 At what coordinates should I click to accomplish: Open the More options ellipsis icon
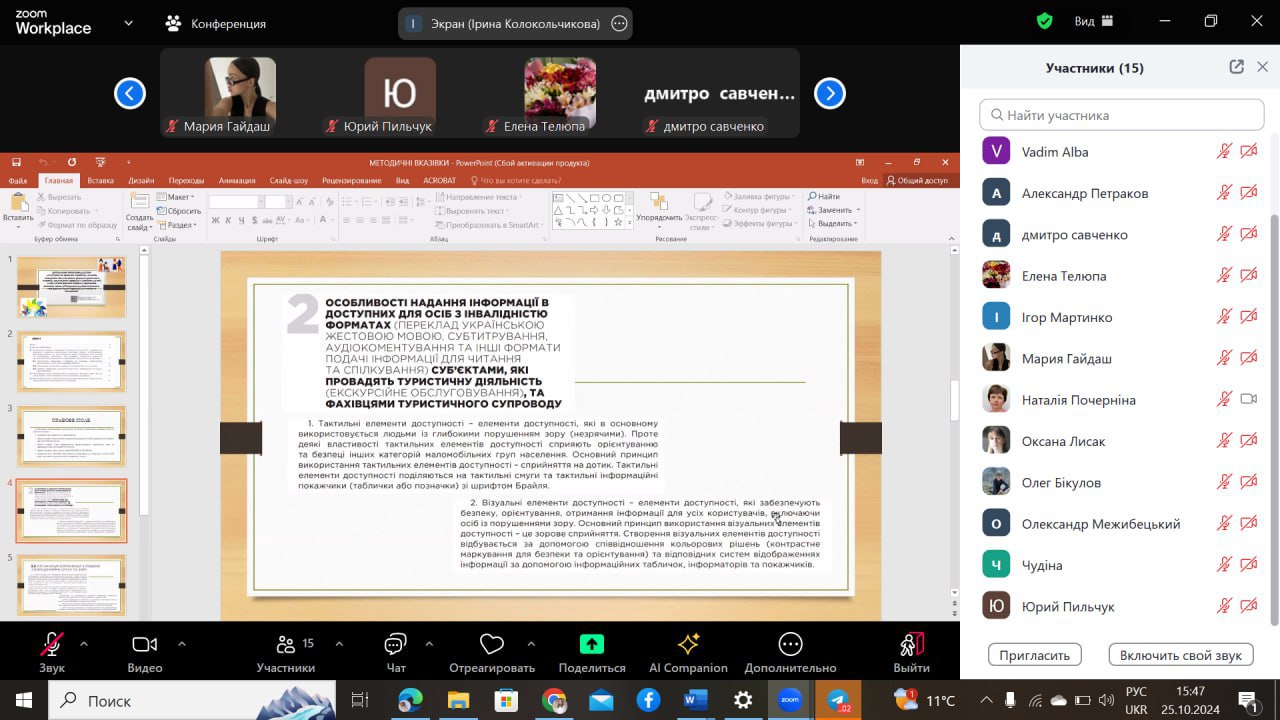point(790,645)
